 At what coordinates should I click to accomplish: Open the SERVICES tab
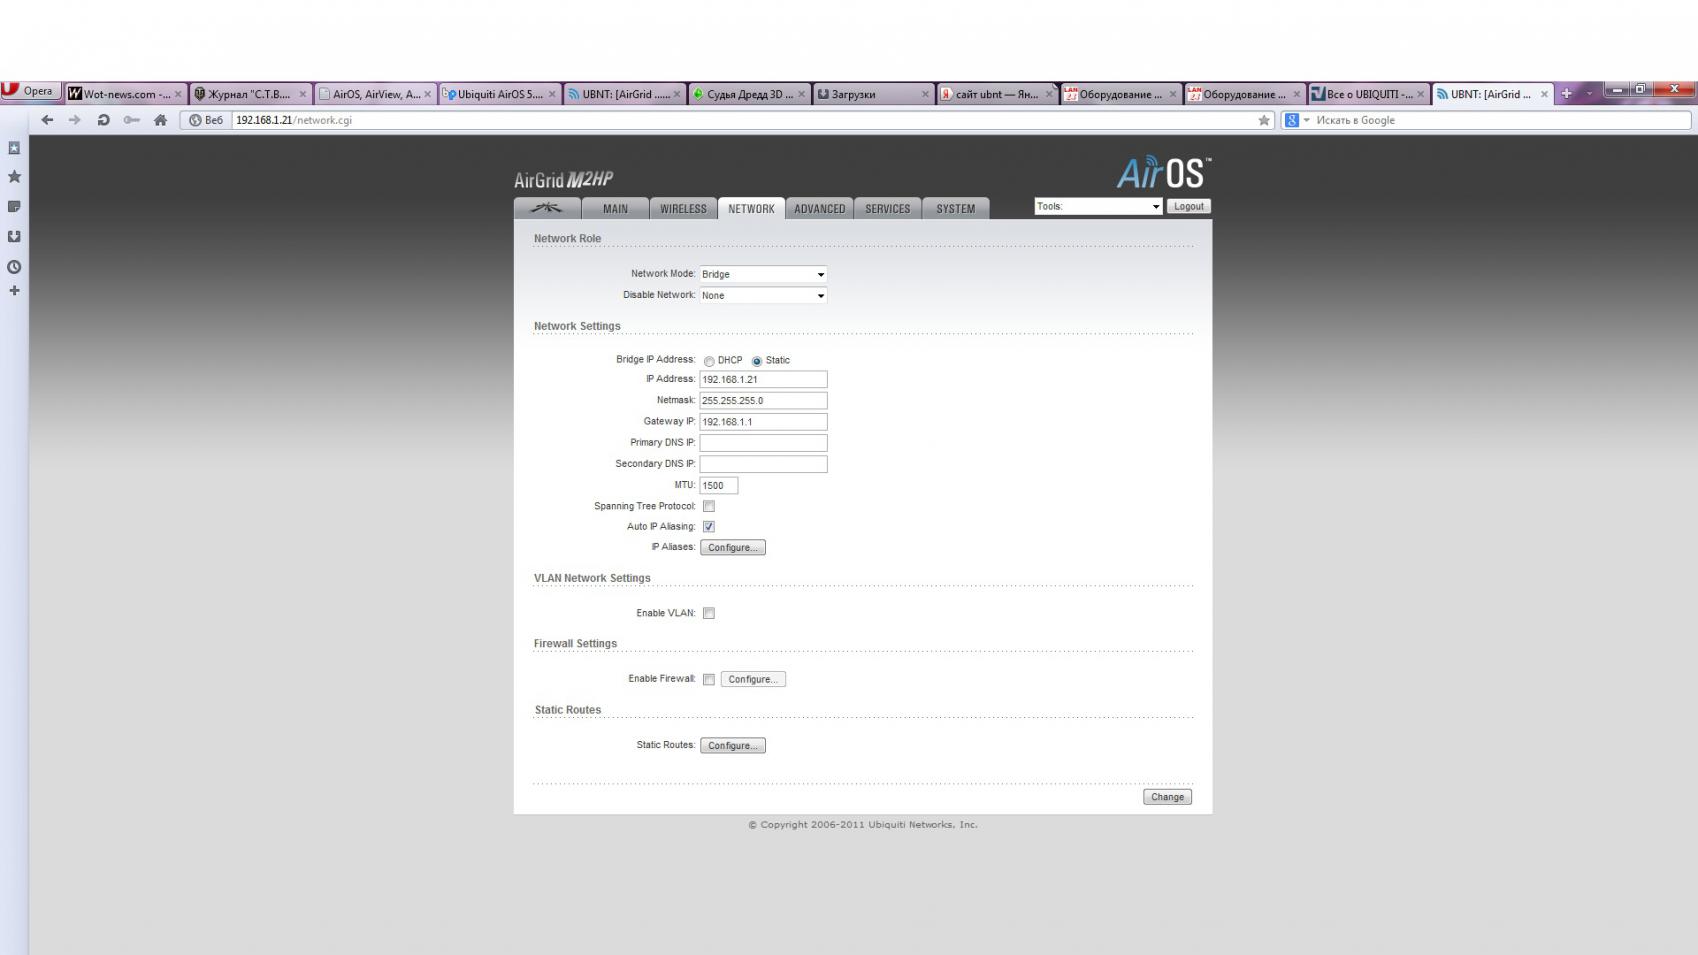click(887, 208)
